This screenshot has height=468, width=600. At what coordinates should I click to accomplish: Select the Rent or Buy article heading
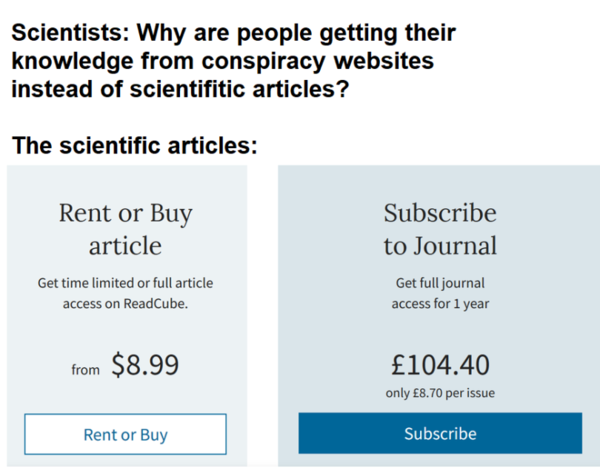[126, 229]
